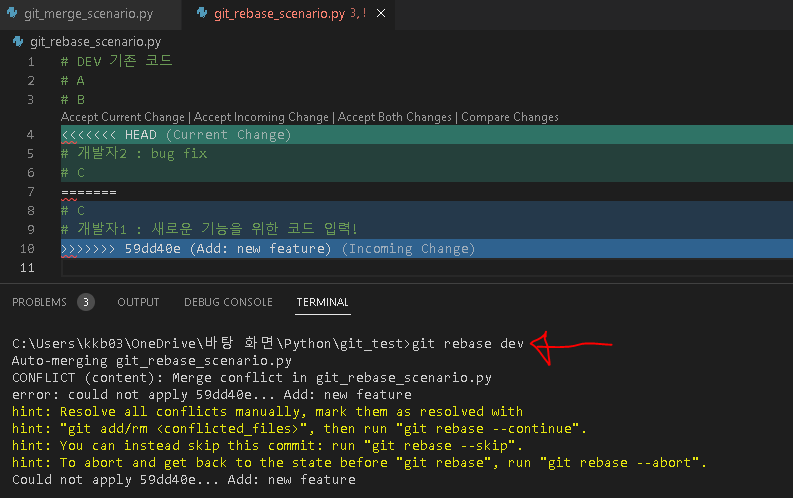Viewport: 793px width, 498px height.
Task: Click 'Auto-merging git_rebase_scenario.py' terminal line
Action: [152, 361]
